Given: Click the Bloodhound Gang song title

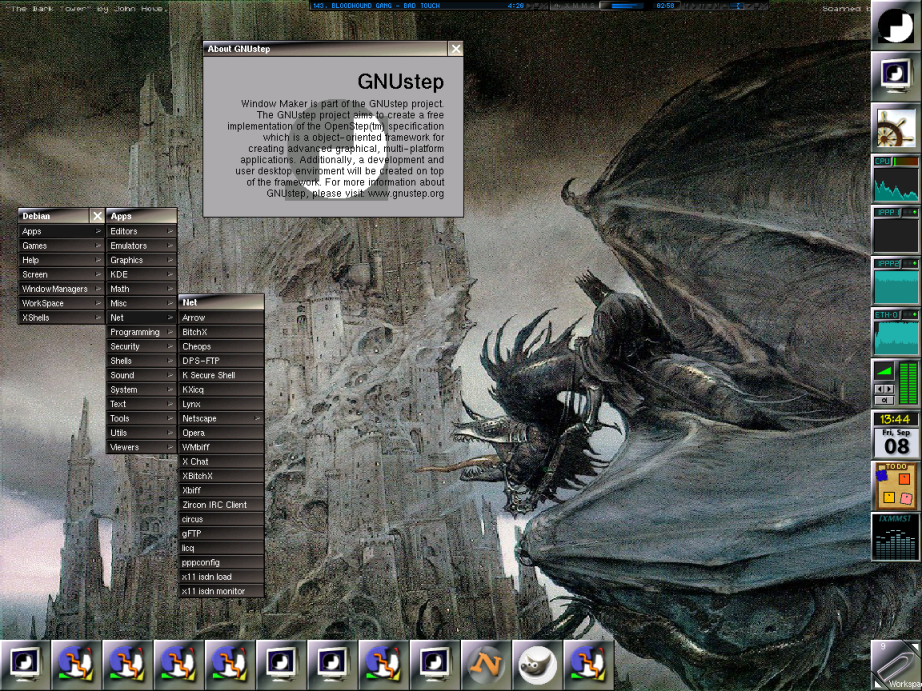Looking at the screenshot, I should point(385,5).
